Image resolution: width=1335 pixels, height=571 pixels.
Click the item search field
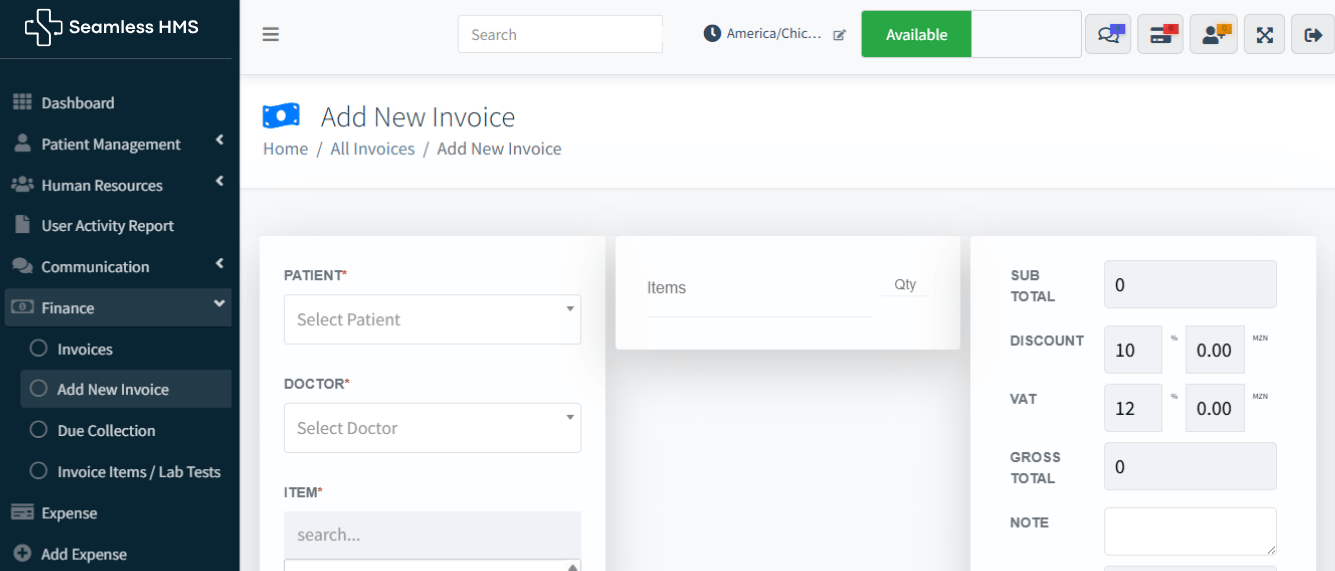(432, 535)
